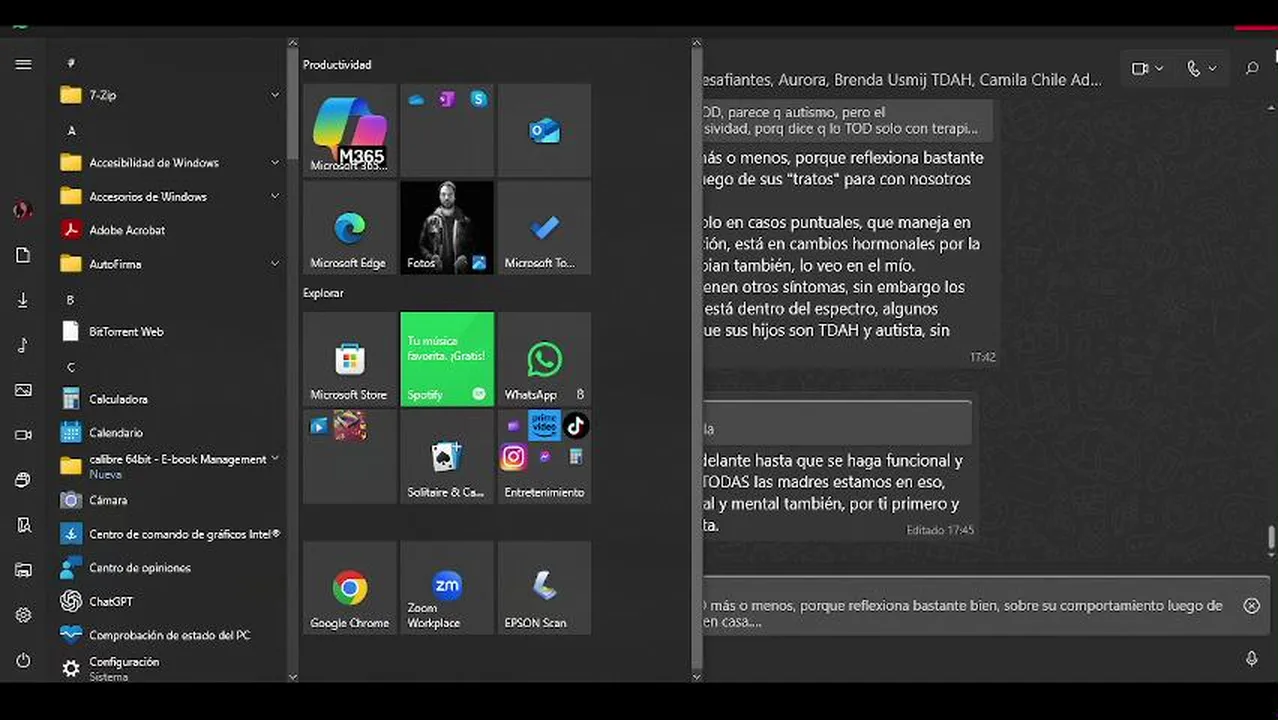The height and width of the screenshot is (720, 1278).
Task: Expand Accesorios de Windows folder
Action: 170,197
